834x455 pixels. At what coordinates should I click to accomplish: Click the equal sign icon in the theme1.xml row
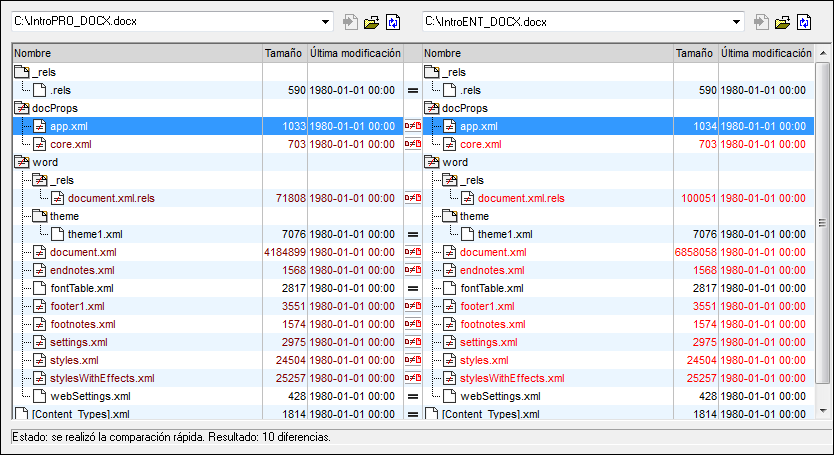click(412, 234)
